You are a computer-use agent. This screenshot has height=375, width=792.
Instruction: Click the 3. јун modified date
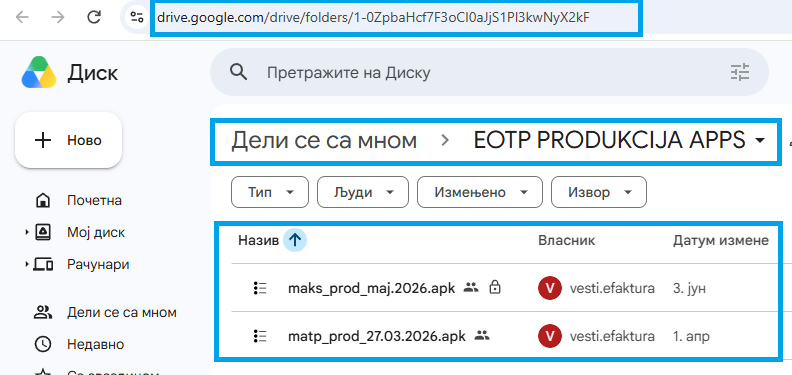coord(689,289)
